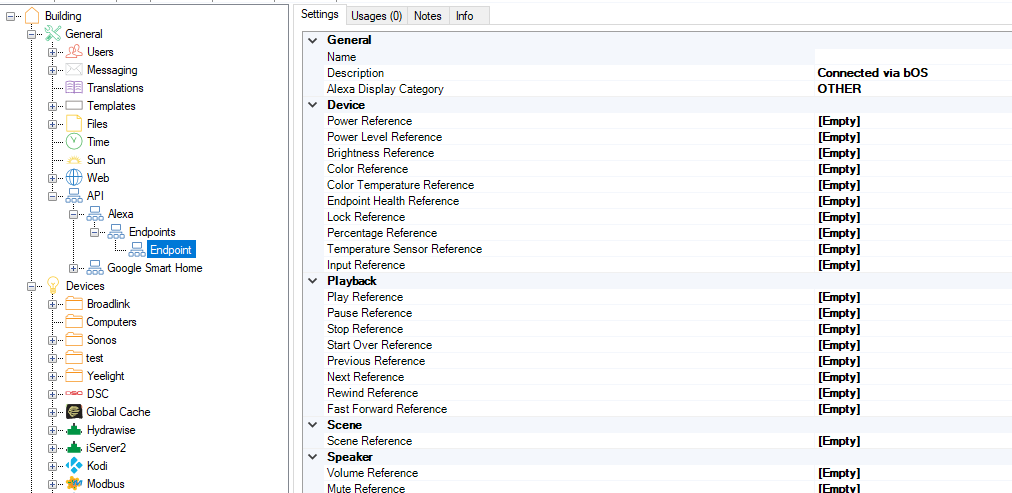
Task: Click the Messaging envelope icon
Action: (x=74, y=70)
